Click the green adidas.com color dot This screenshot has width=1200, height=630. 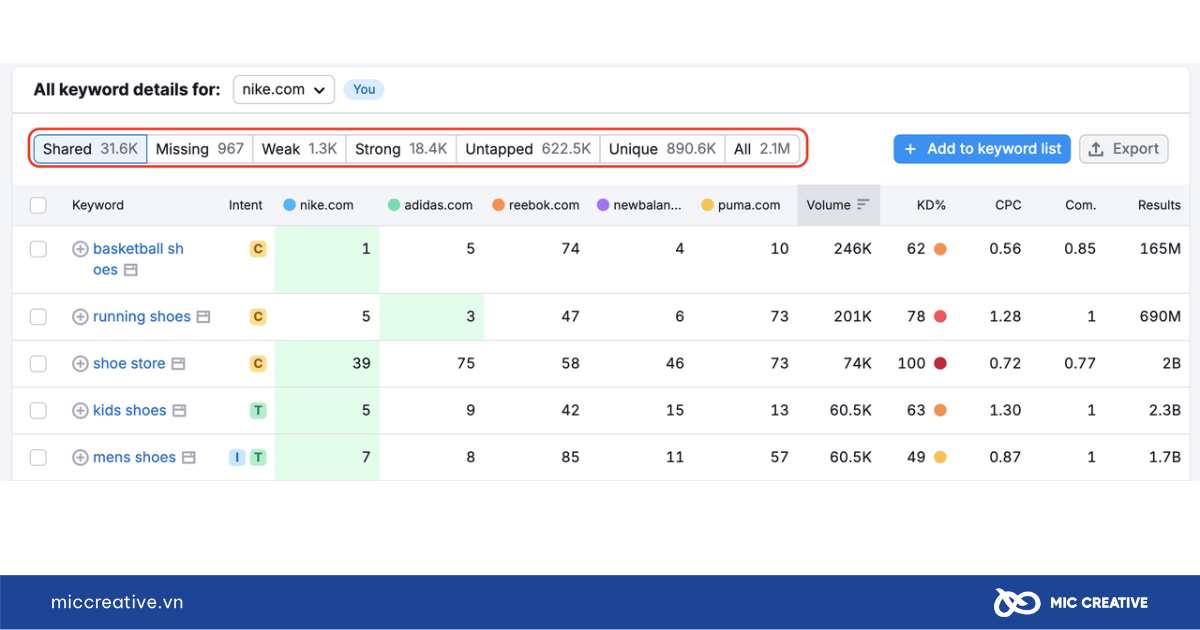(394, 205)
